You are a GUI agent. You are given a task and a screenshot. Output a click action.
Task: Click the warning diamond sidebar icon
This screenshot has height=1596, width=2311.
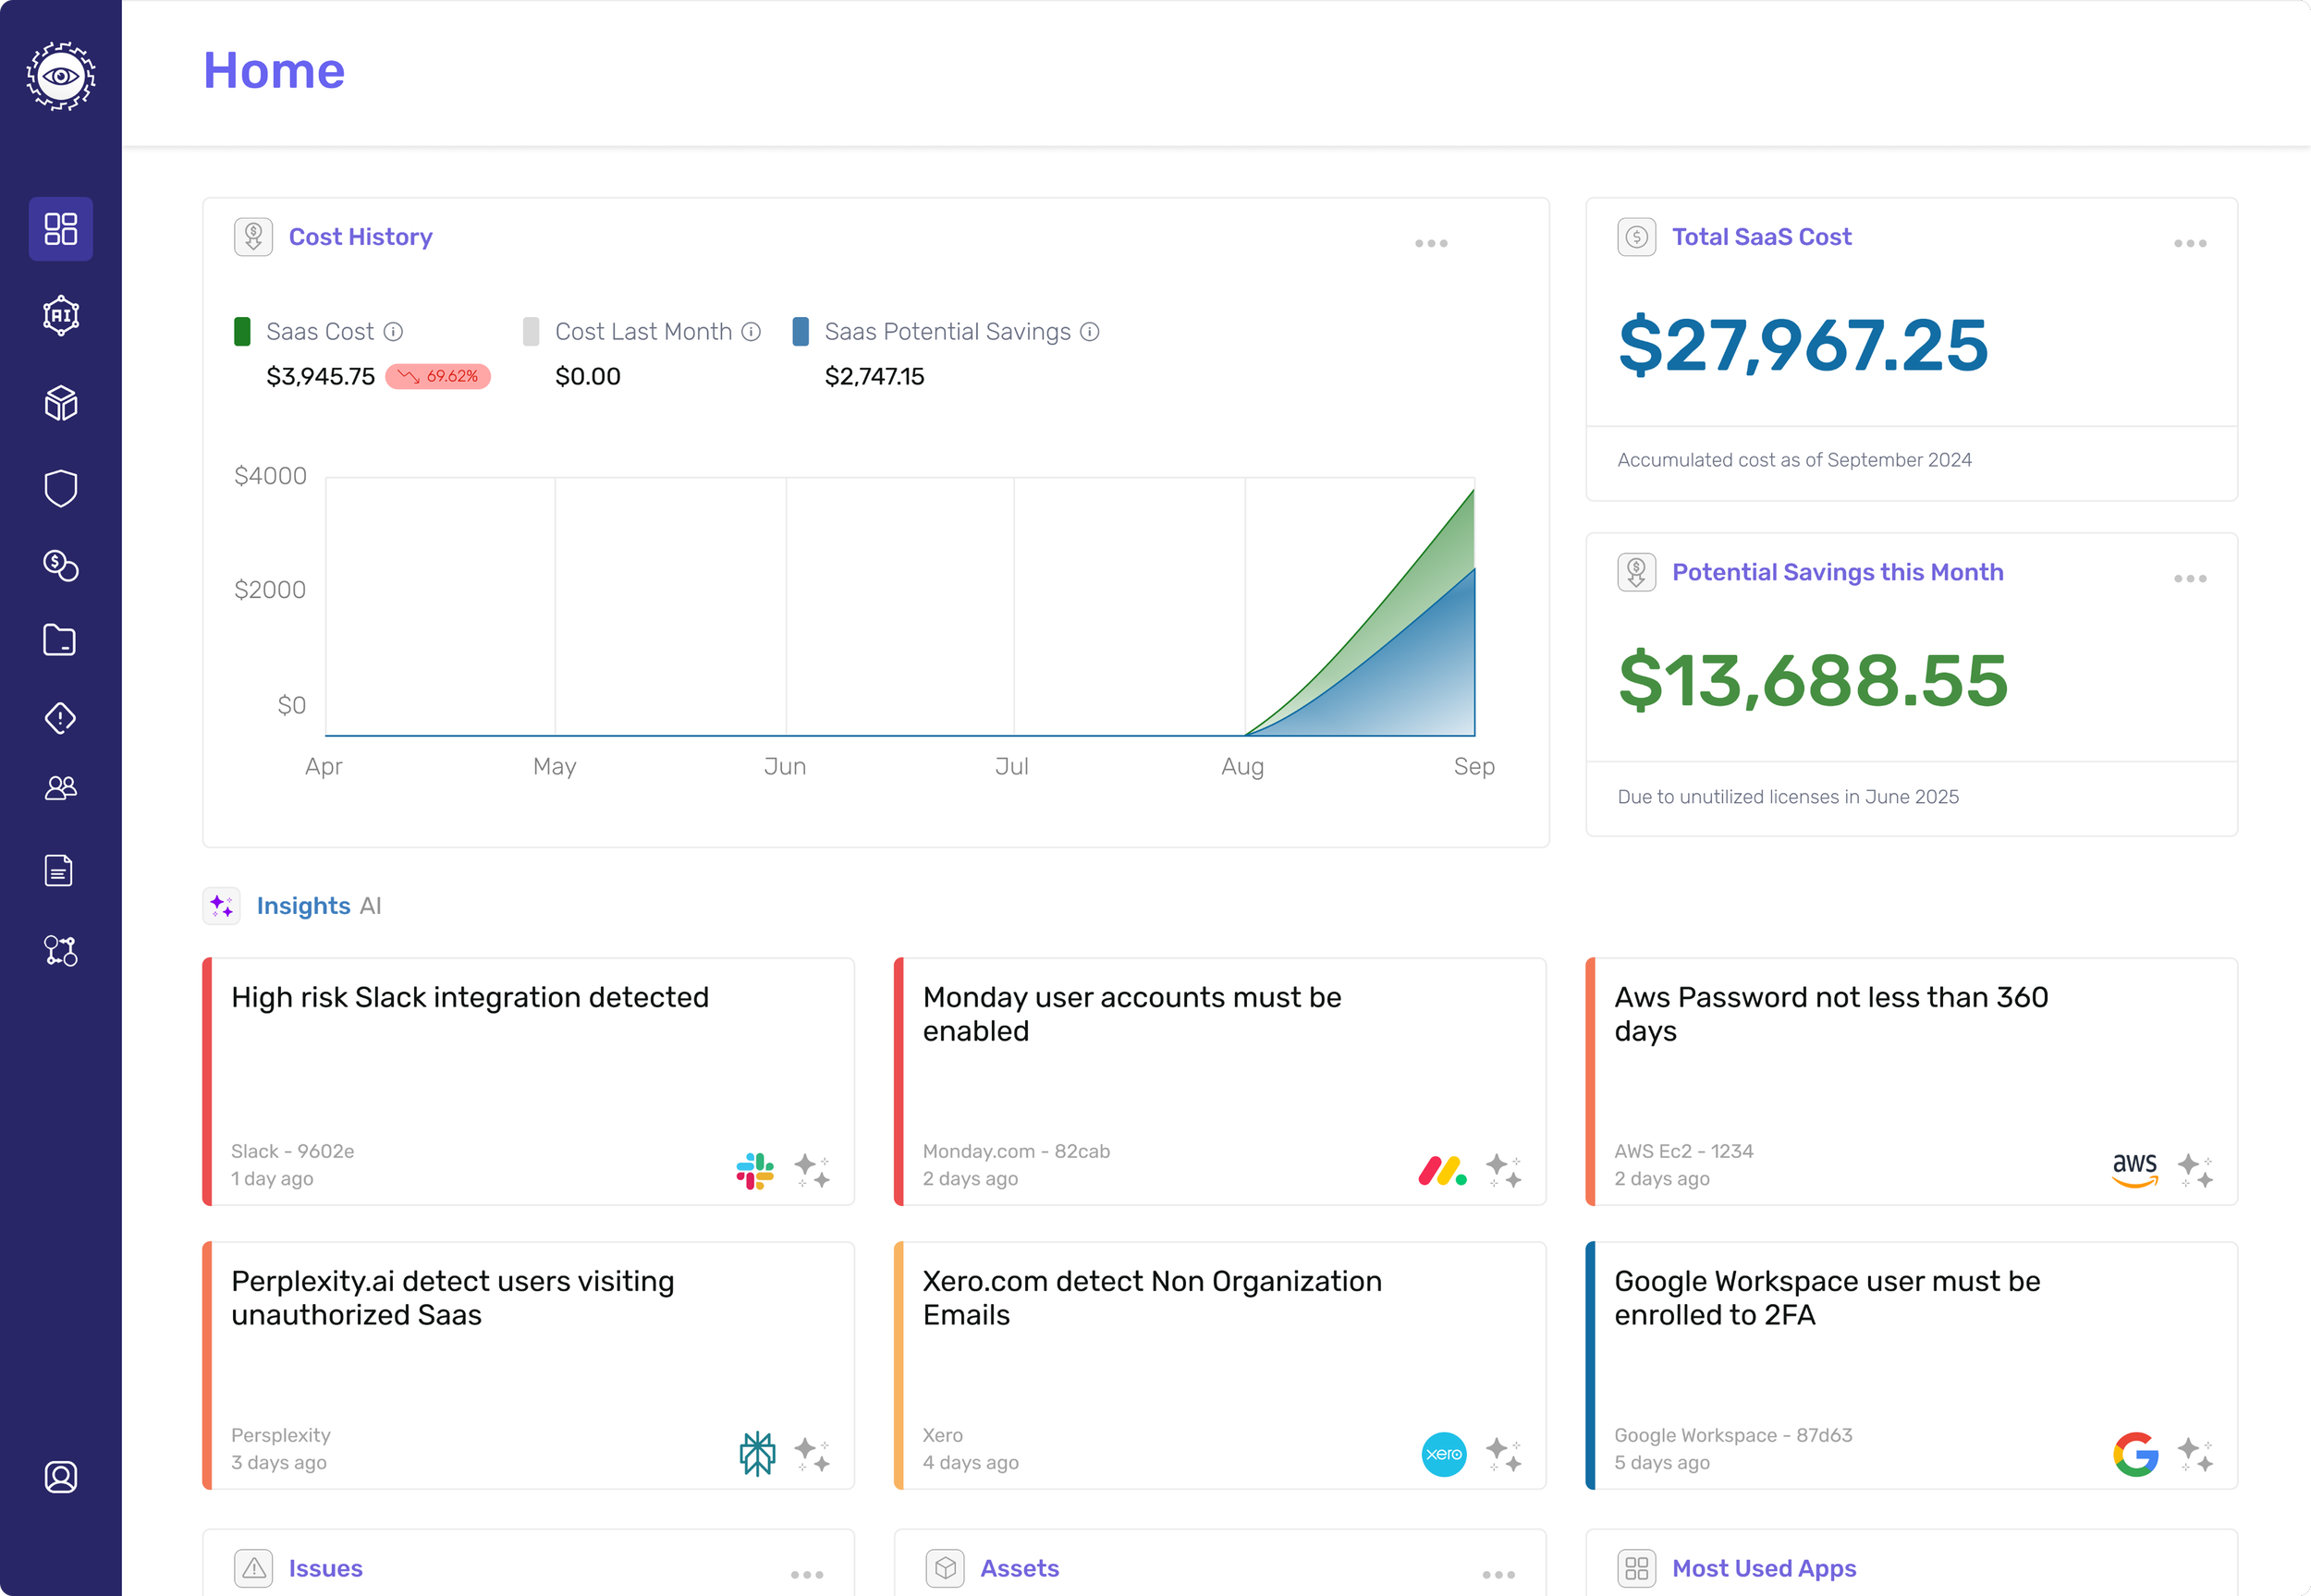click(61, 718)
